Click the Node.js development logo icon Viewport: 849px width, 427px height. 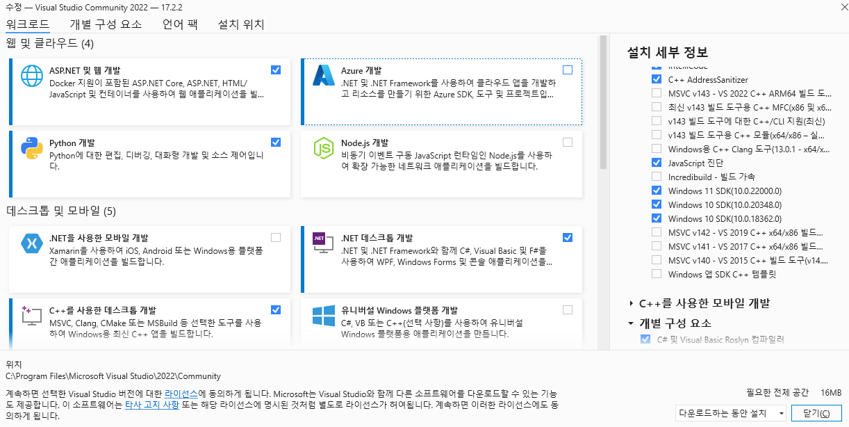pyautogui.click(x=324, y=148)
